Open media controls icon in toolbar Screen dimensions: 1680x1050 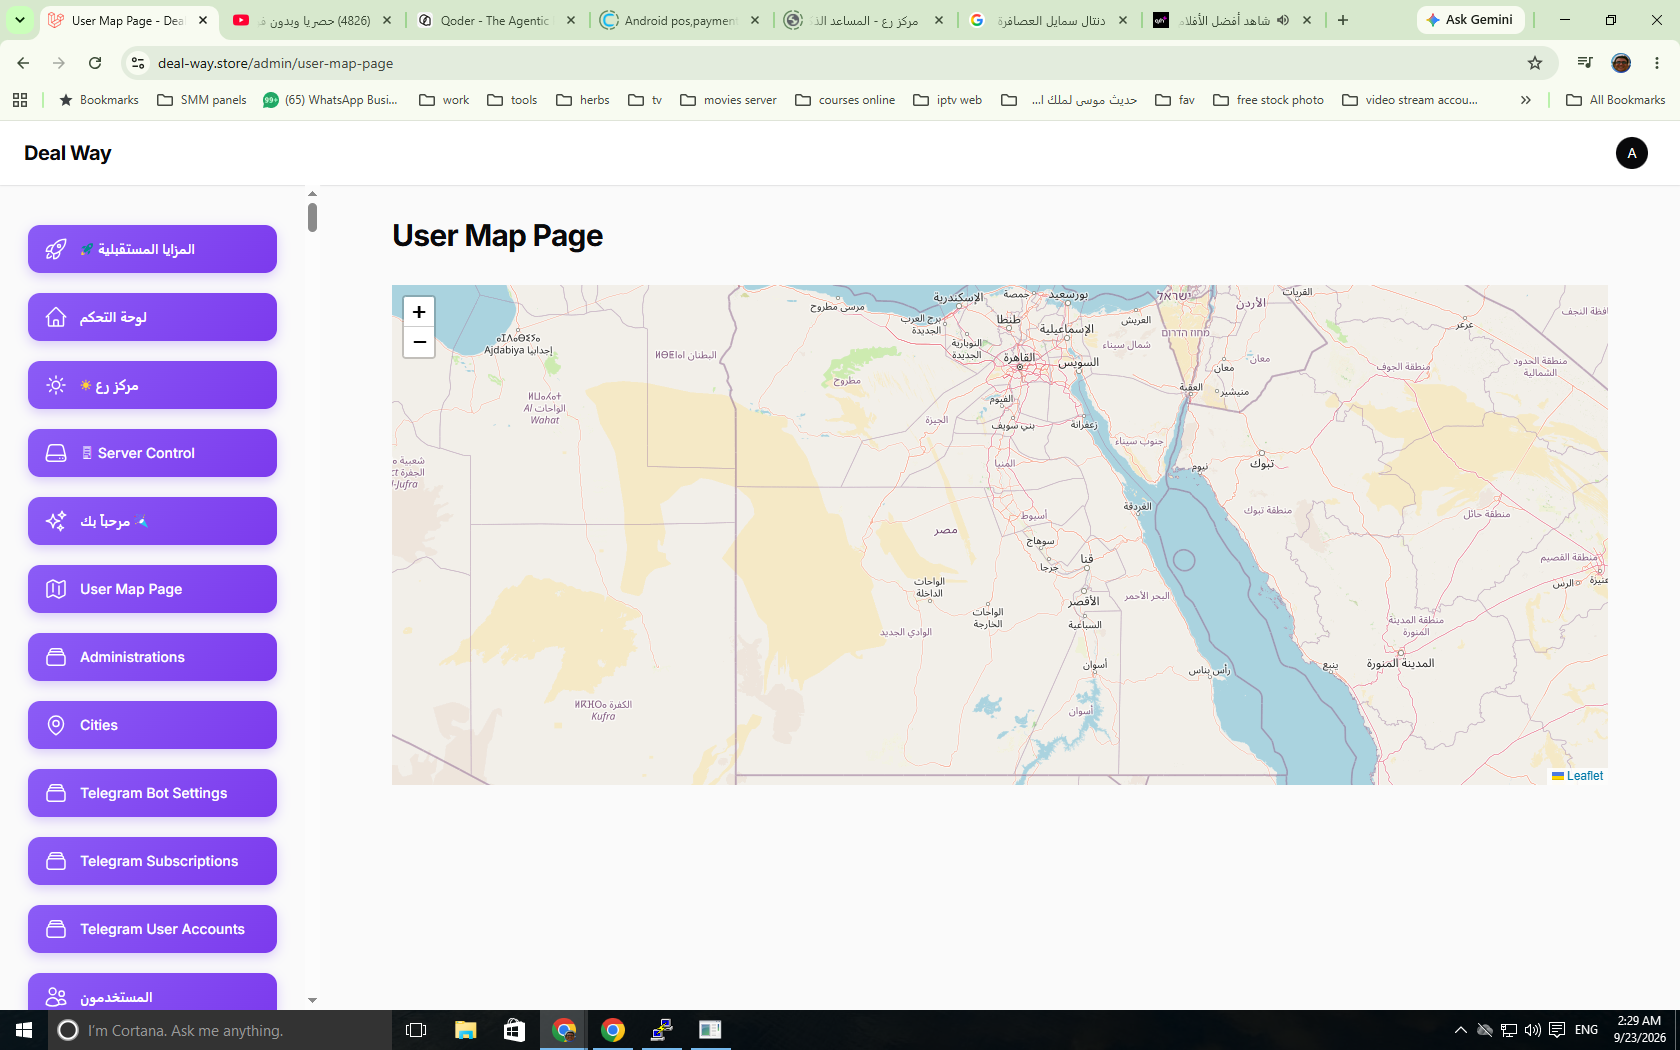pyautogui.click(x=1585, y=63)
